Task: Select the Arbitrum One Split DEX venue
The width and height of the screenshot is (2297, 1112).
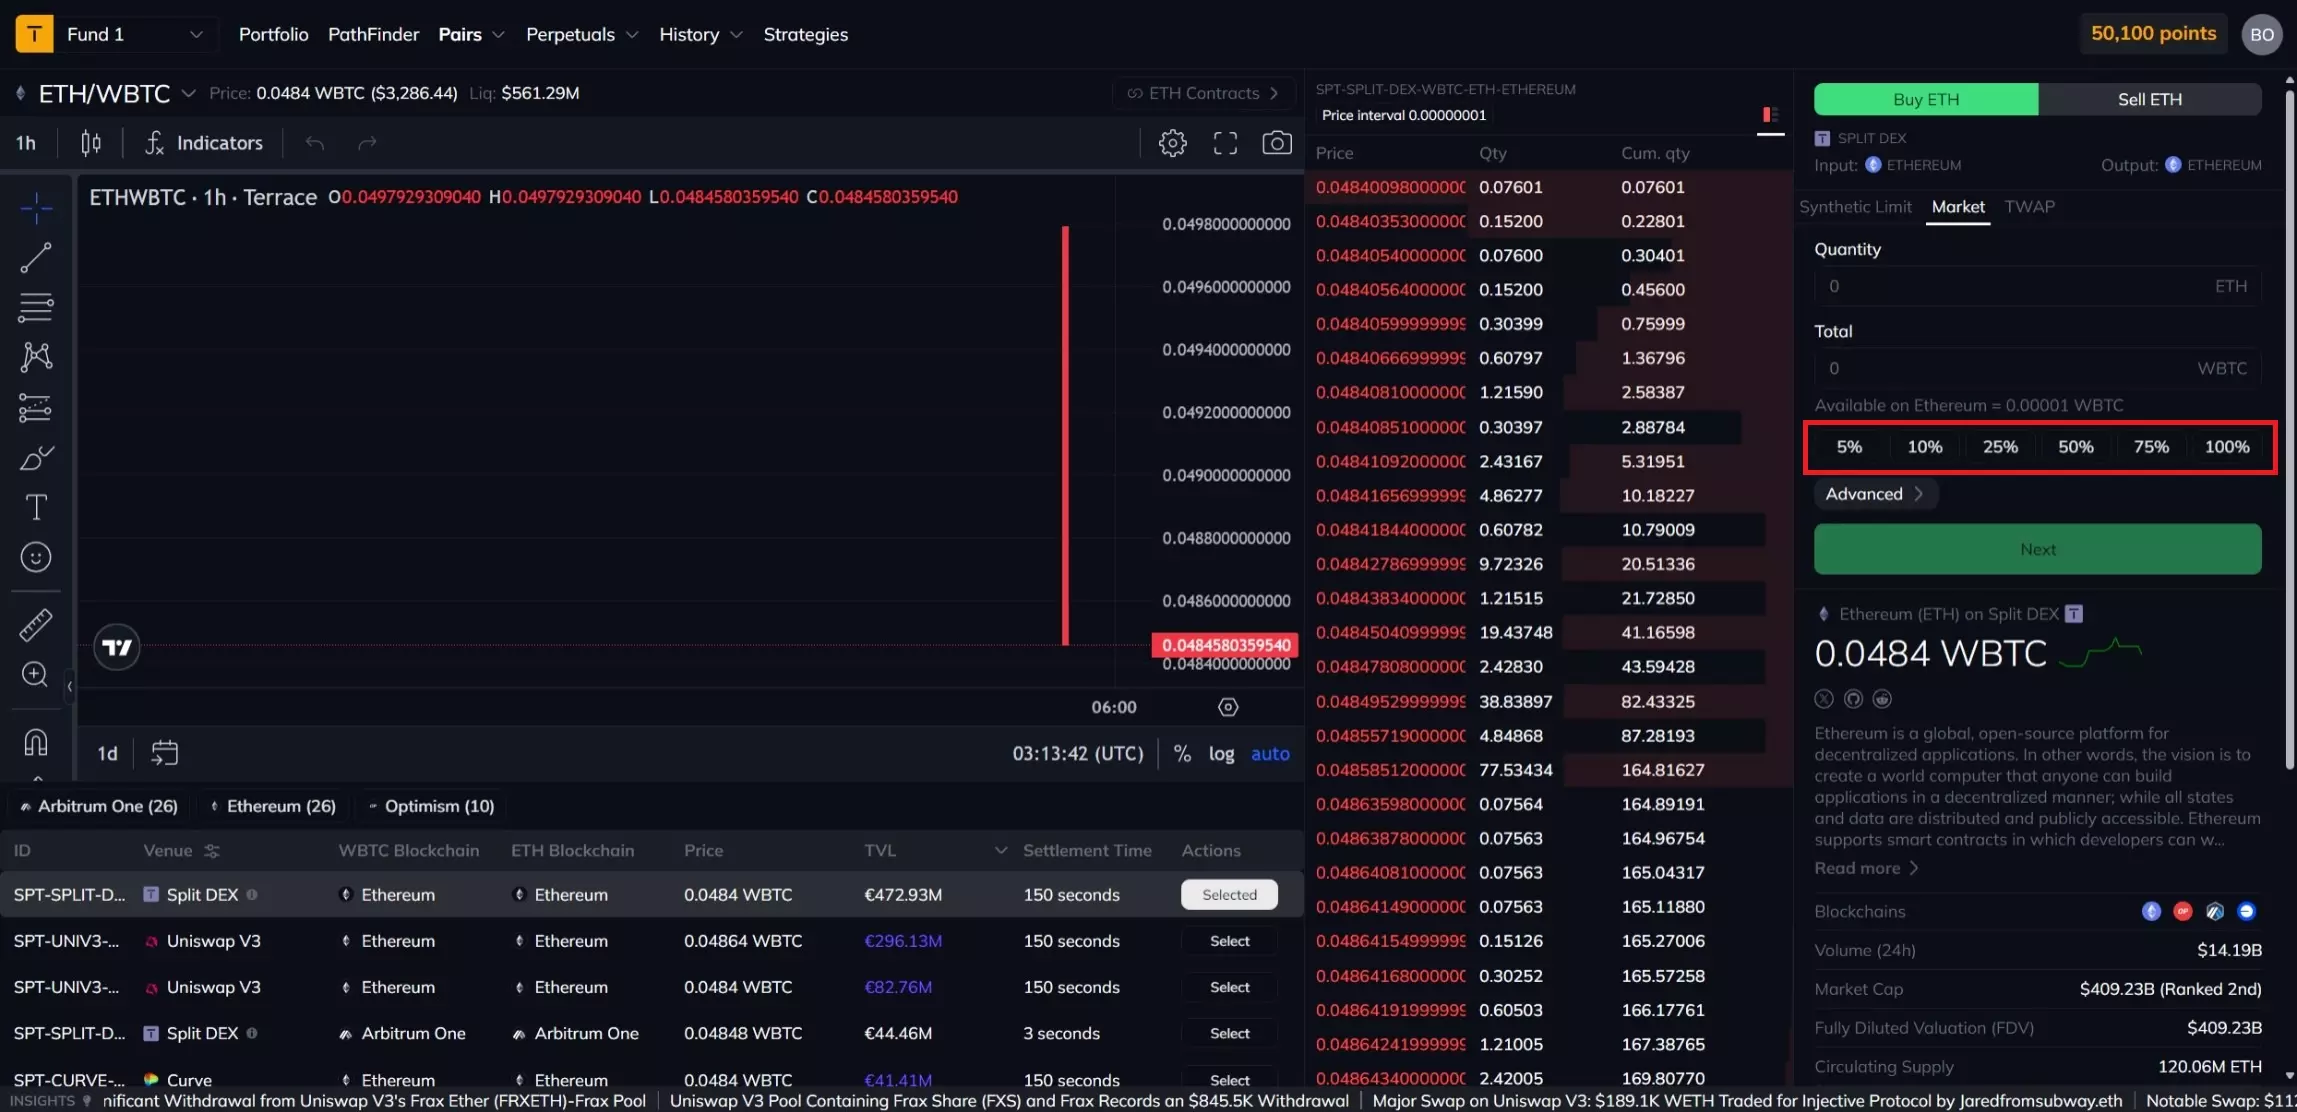Action: click(1229, 1033)
